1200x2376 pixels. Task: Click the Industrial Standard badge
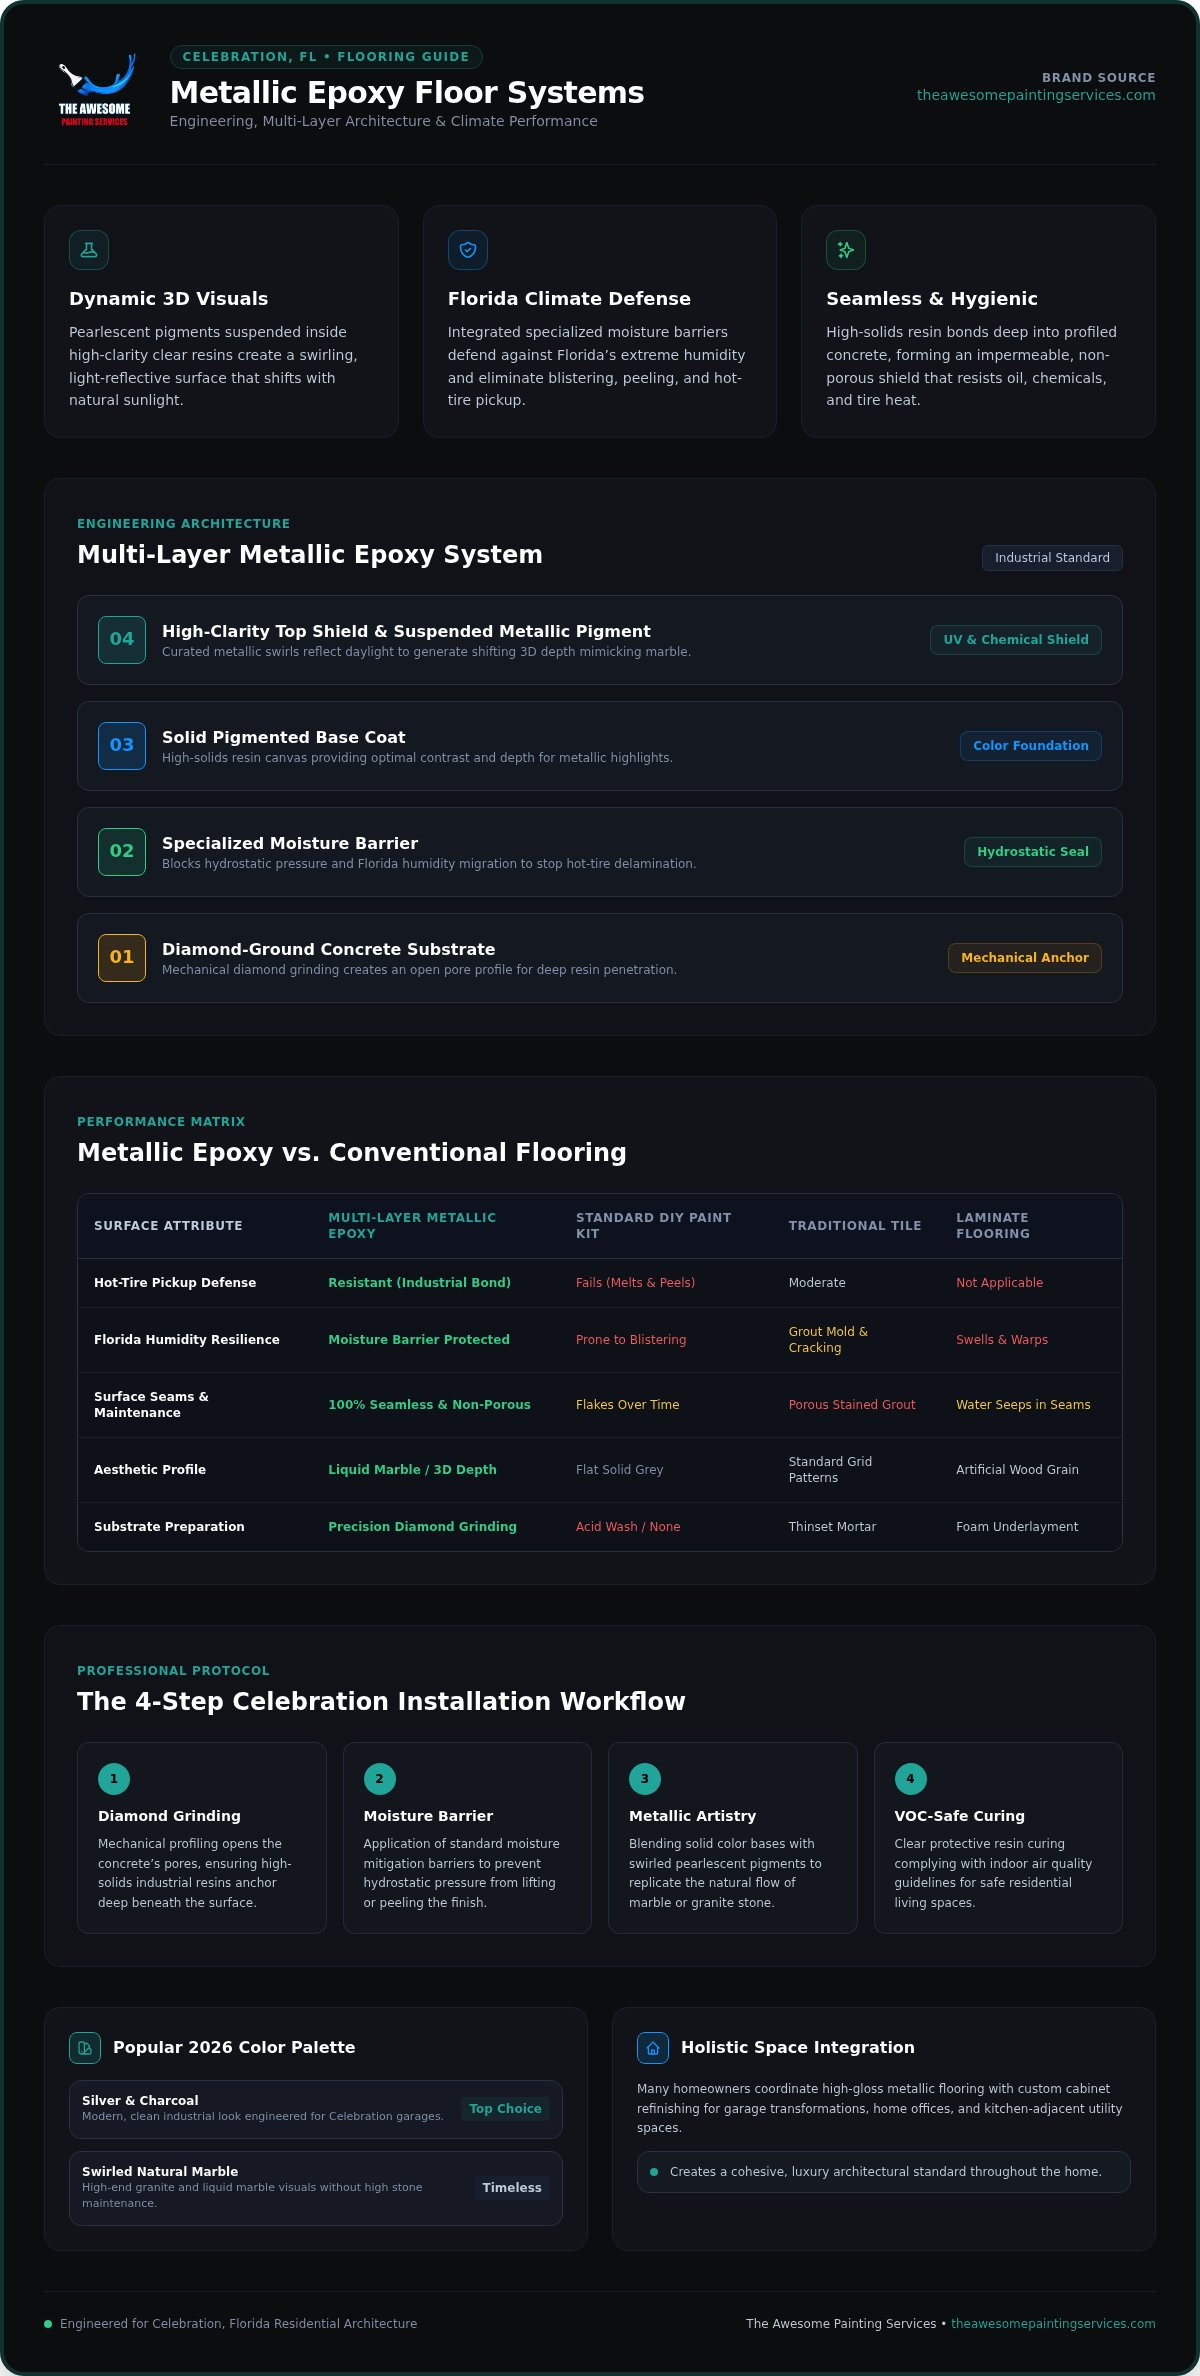point(1052,558)
